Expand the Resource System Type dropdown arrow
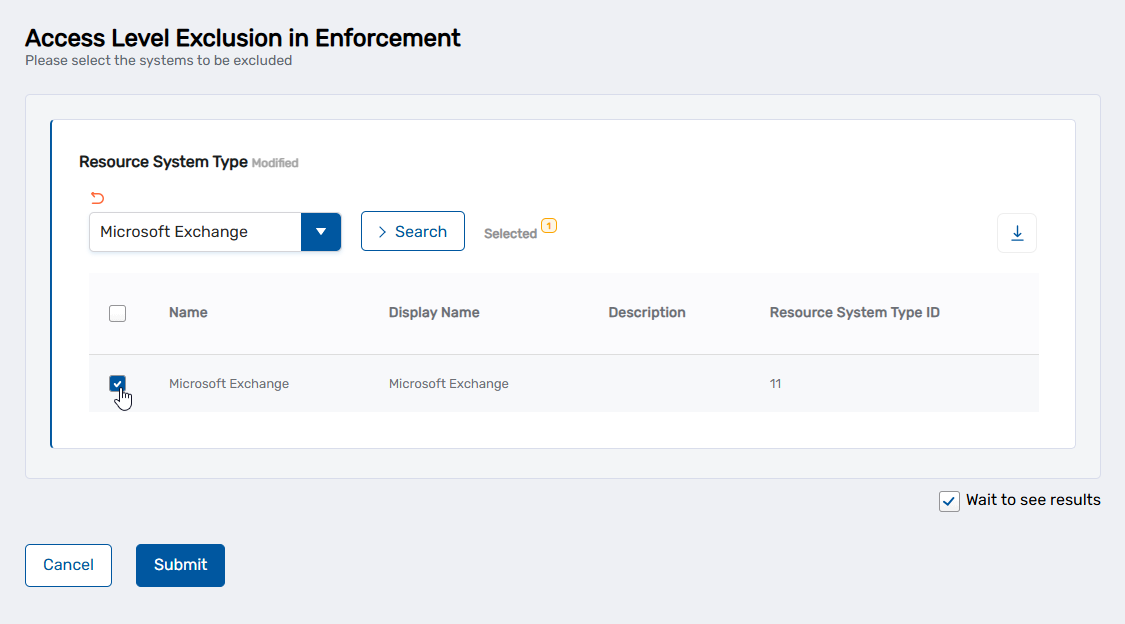Screen dimensions: 1125x624 coord(321,232)
